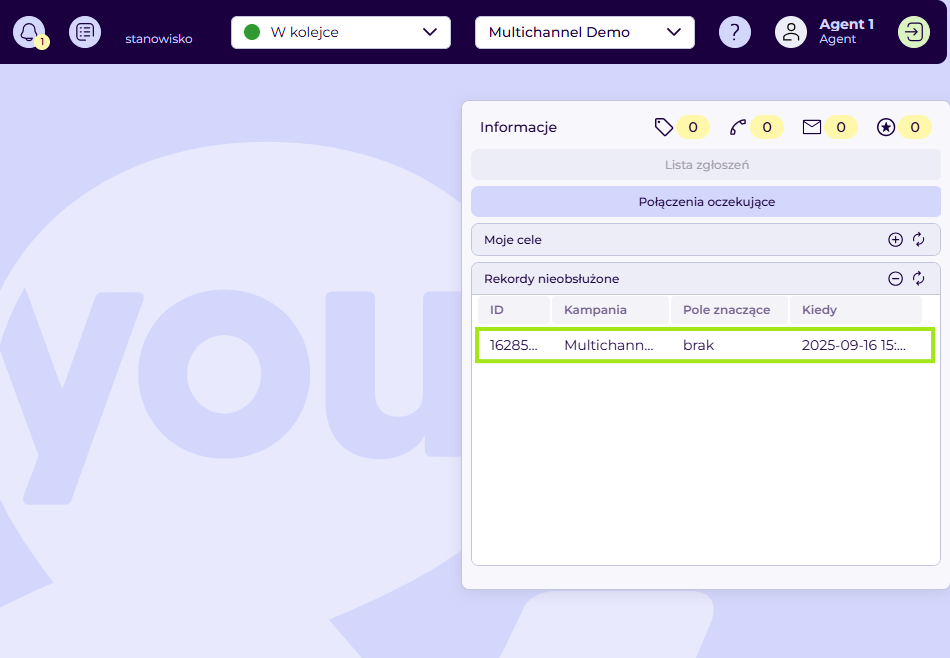The width and height of the screenshot is (950, 658).
Task: Open the list panel icon beside the bell
Action: tap(85, 32)
